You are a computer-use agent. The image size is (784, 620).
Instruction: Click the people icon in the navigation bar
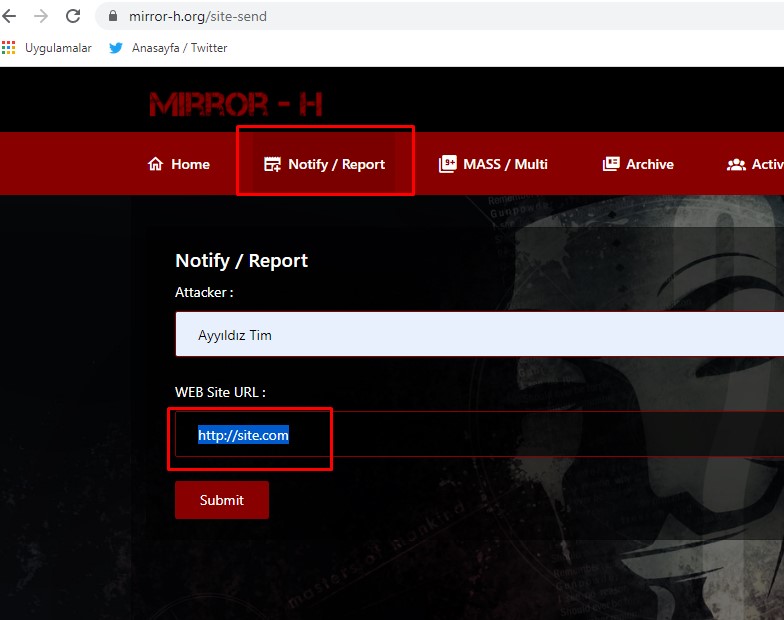[x=736, y=164]
